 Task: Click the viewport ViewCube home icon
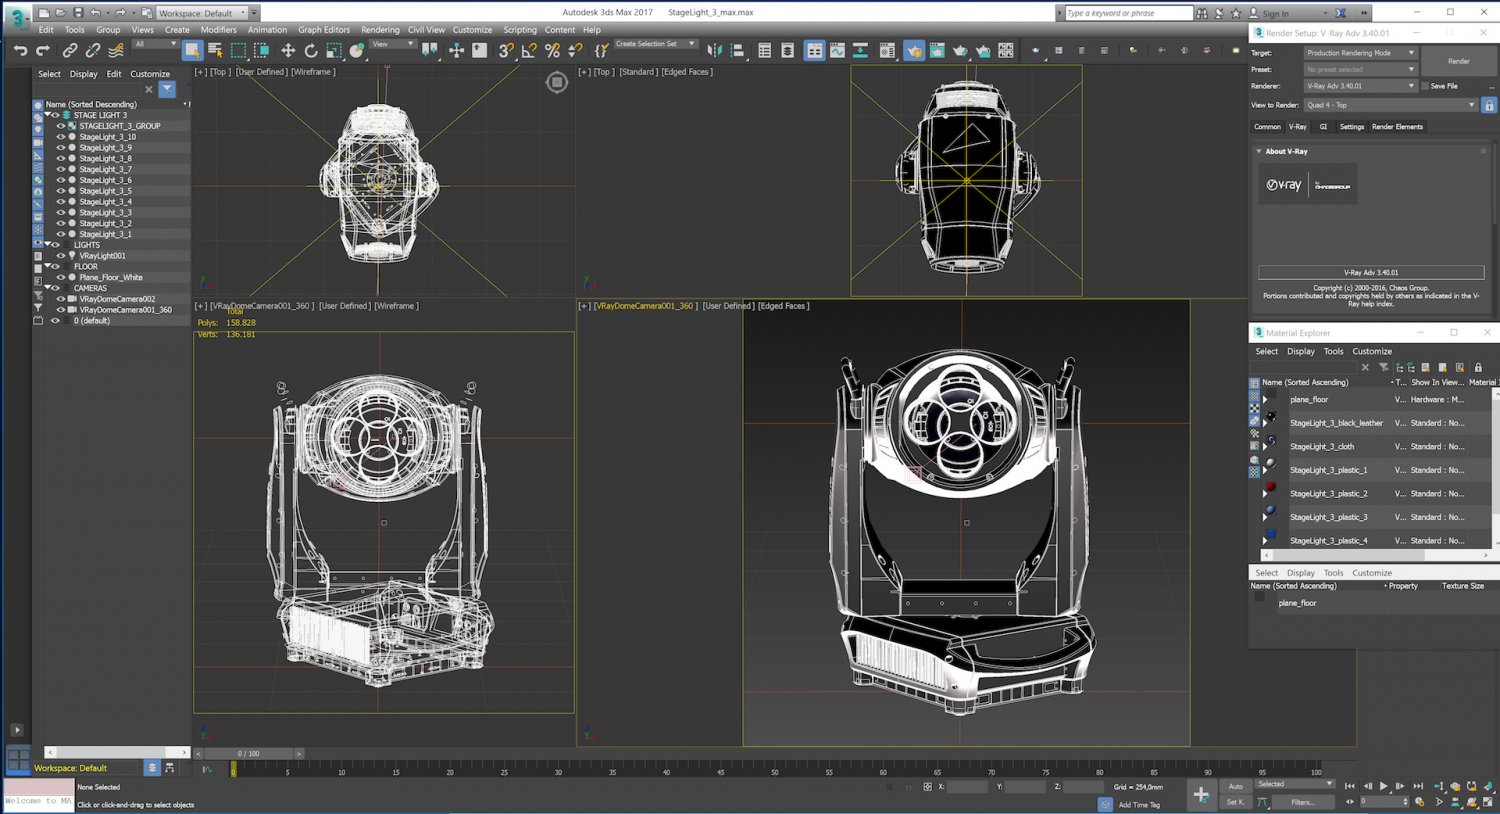pos(557,83)
